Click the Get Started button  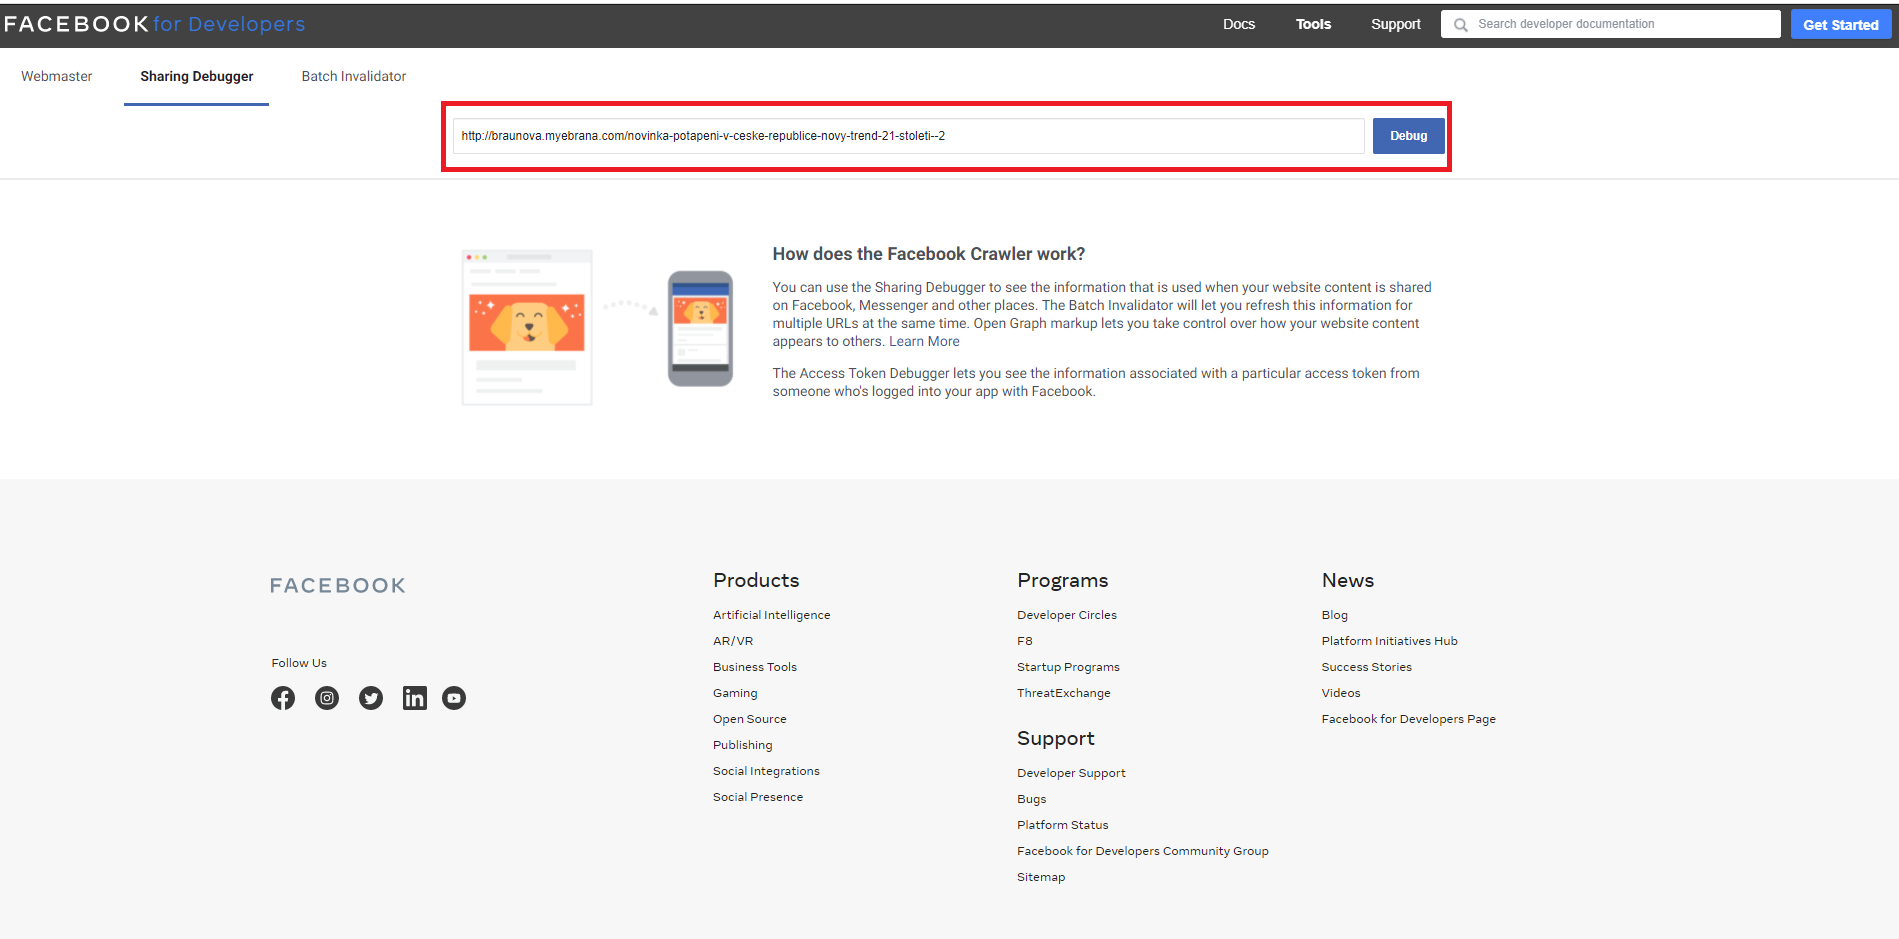tap(1841, 25)
